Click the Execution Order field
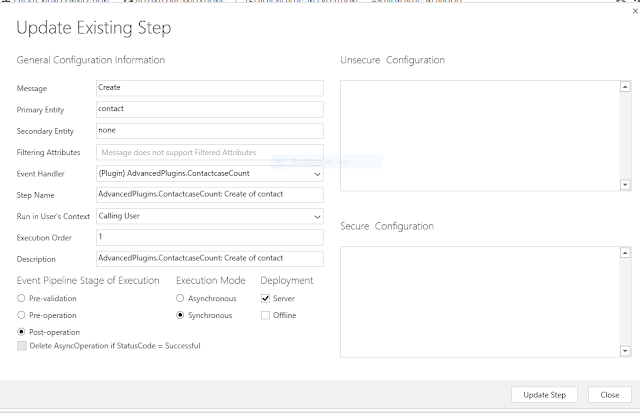640x415 pixels. tap(209, 237)
